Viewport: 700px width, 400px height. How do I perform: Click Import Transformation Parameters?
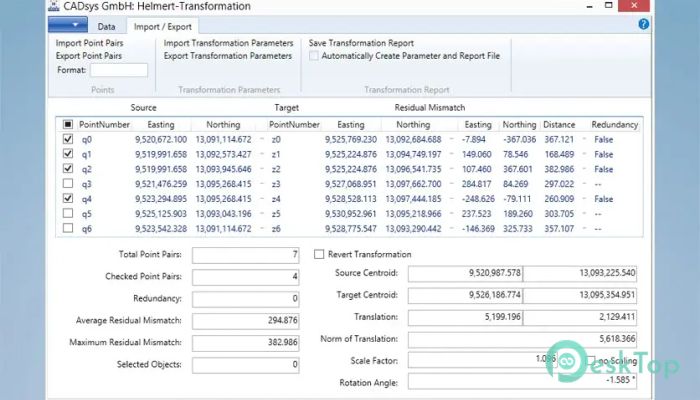228,44
